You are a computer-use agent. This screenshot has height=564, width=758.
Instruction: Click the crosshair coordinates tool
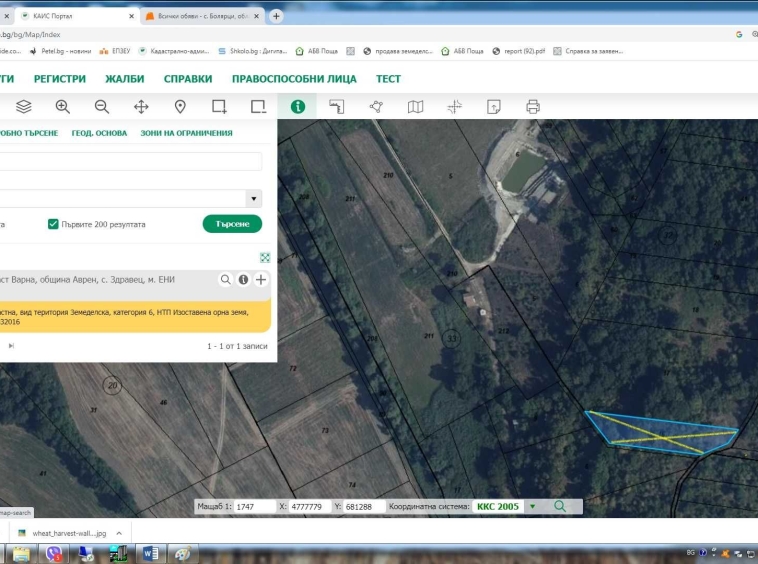click(x=454, y=106)
